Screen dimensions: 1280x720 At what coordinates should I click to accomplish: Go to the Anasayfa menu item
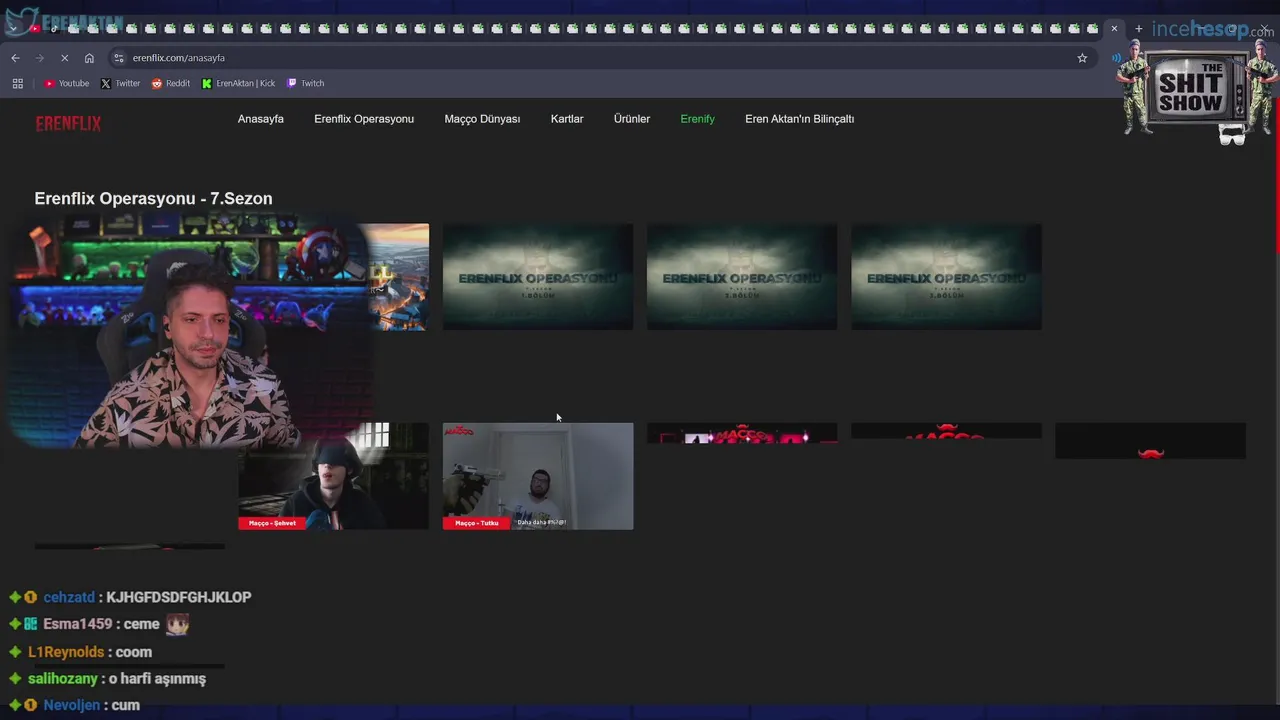[261, 119]
